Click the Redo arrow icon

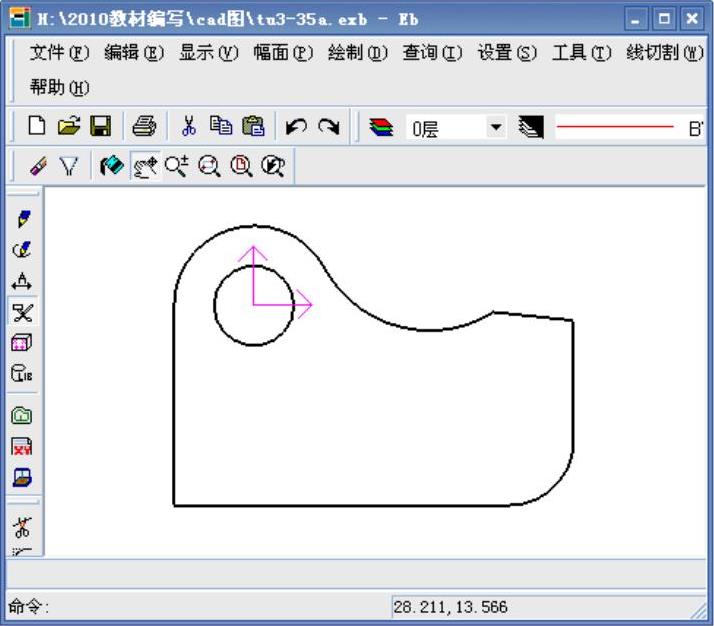pos(328,126)
